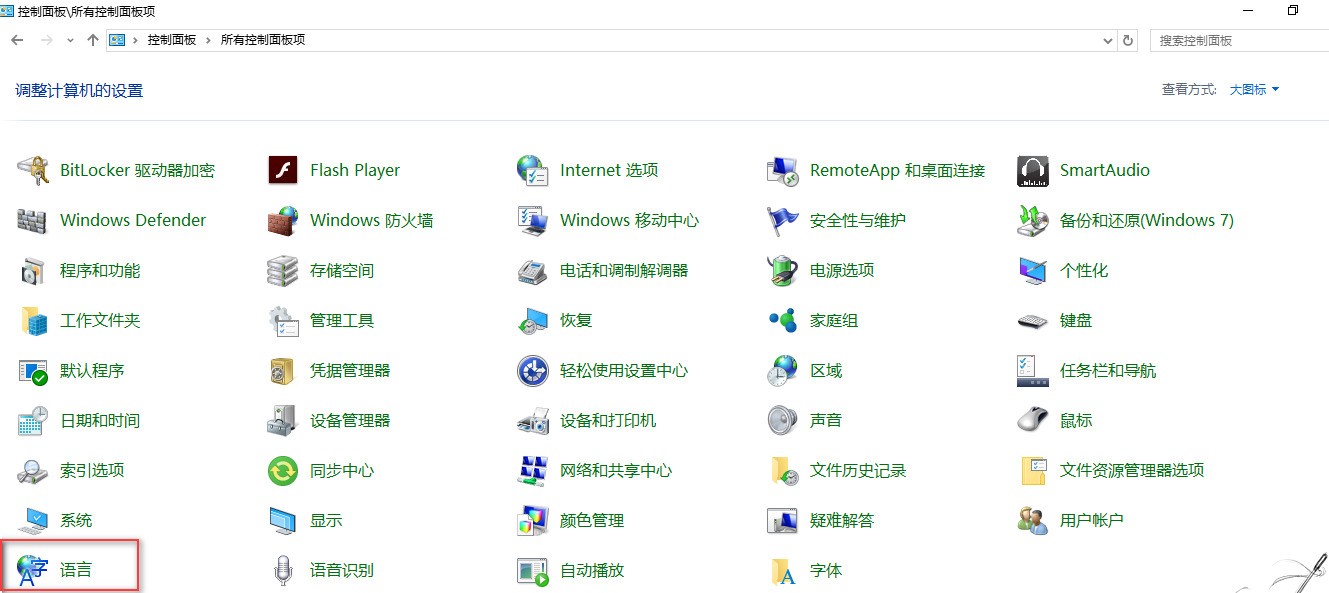This screenshot has width=1329, height=593.
Task: Open the 管理工具 gear icon
Action: 283,321
